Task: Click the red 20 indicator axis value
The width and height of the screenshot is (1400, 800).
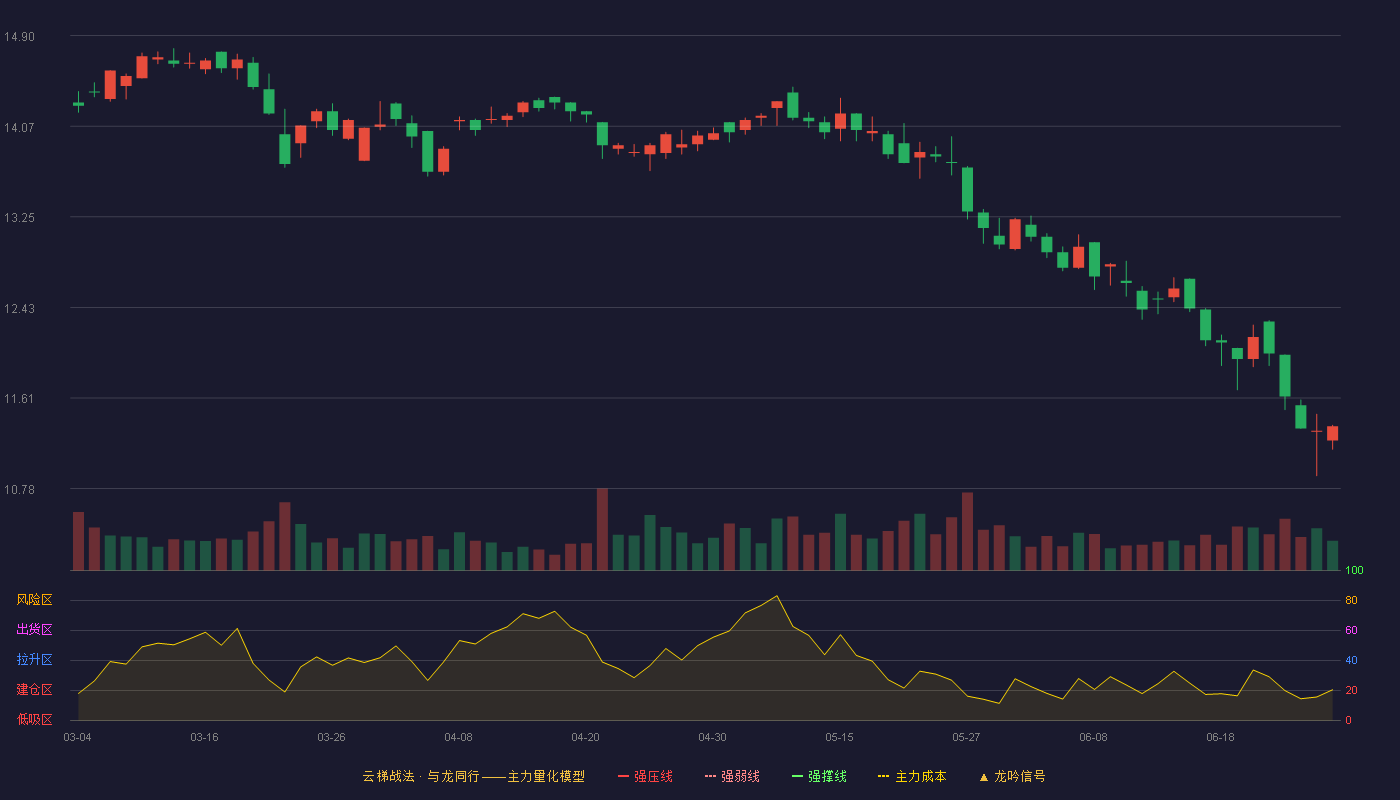Action: click(1351, 690)
